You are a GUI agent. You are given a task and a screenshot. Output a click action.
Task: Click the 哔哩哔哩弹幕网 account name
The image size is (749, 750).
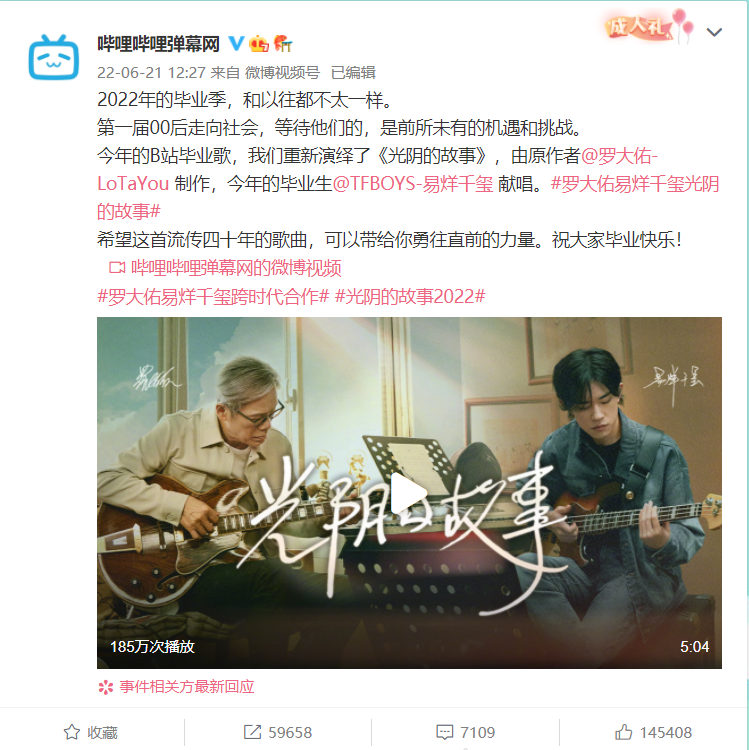pyautogui.click(x=158, y=44)
